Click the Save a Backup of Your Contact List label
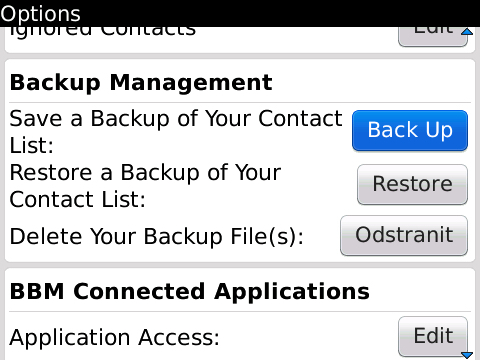480x360 pixels. coord(176,132)
